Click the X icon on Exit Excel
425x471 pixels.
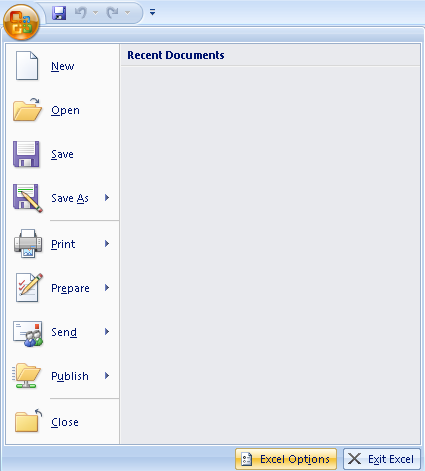(x=354, y=459)
